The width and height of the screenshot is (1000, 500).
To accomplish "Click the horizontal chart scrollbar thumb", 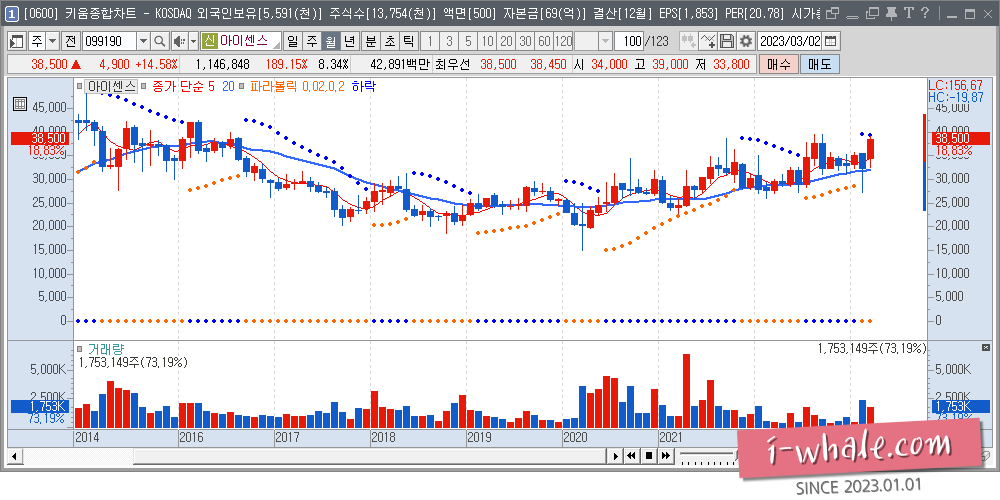I will tap(370, 455).
